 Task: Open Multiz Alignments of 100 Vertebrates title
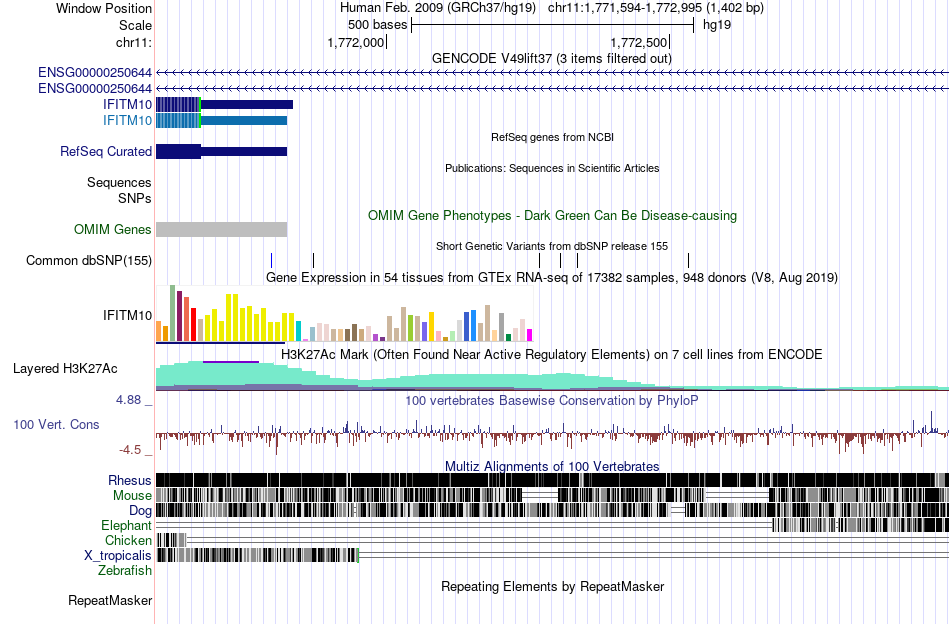(x=552, y=466)
